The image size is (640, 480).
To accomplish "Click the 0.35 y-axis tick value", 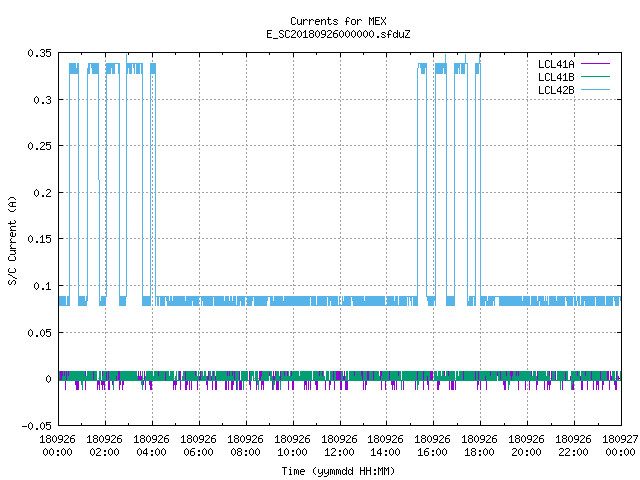I will click(40, 53).
